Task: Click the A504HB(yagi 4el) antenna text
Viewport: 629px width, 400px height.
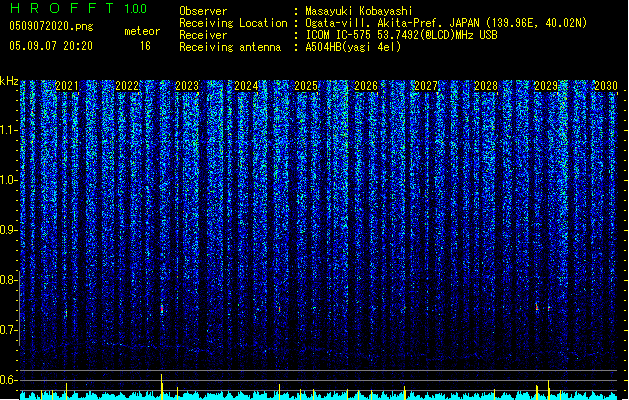Action: pyautogui.click(x=353, y=47)
